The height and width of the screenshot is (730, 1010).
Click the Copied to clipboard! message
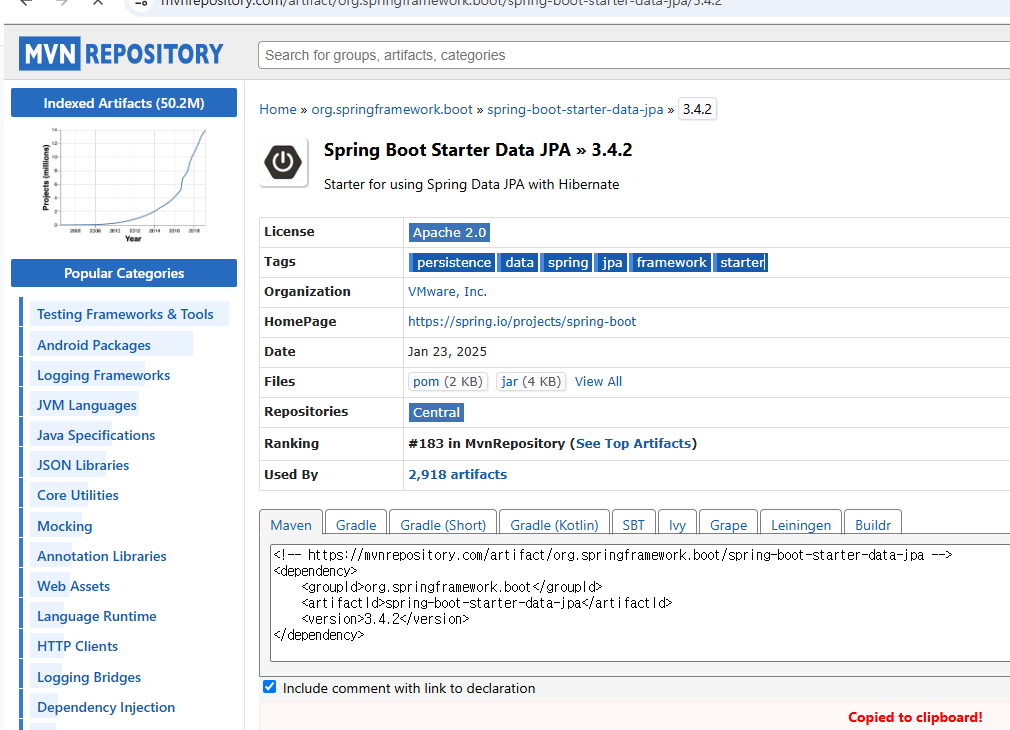(x=915, y=717)
